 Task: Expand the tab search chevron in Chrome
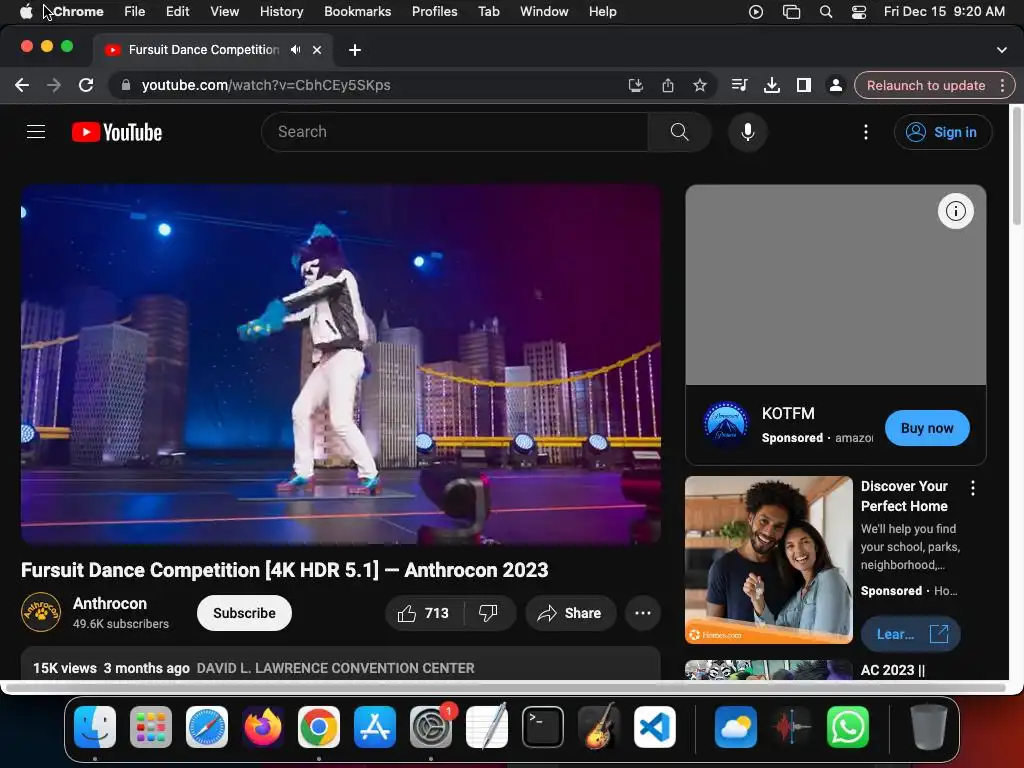coord(1002,49)
